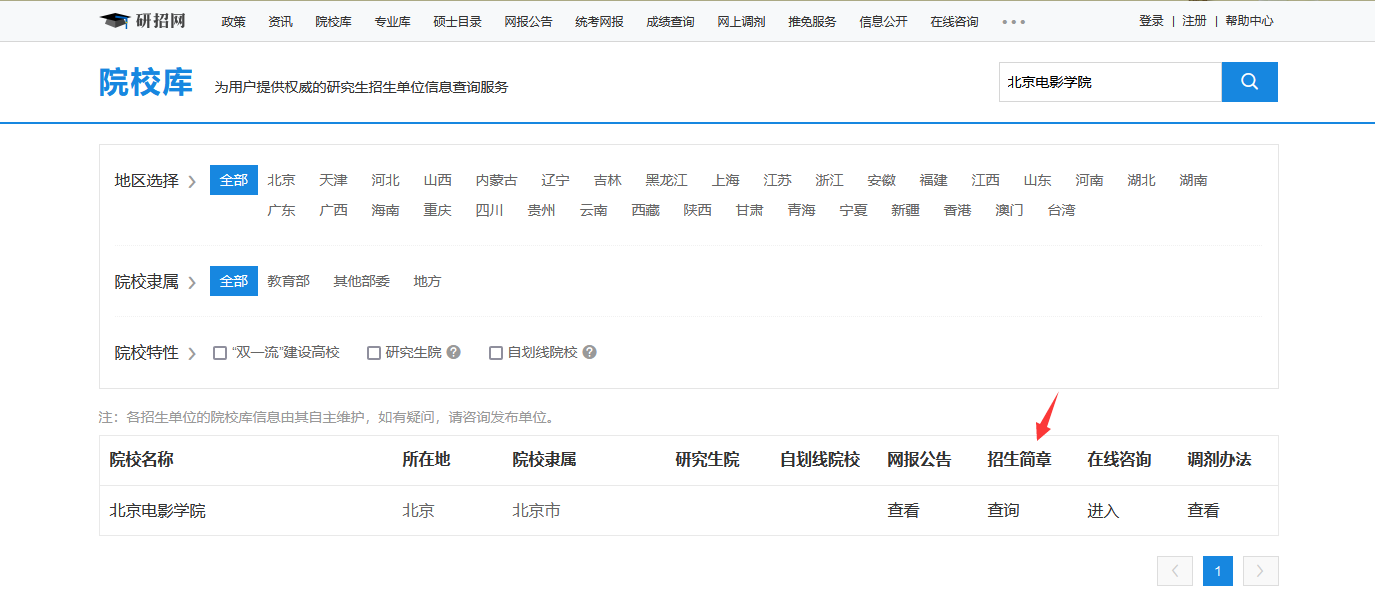The height and width of the screenshot is (598, 1375).
Task: Click the search box containing 北京电影学院
Action: [x=1110, y=82]
